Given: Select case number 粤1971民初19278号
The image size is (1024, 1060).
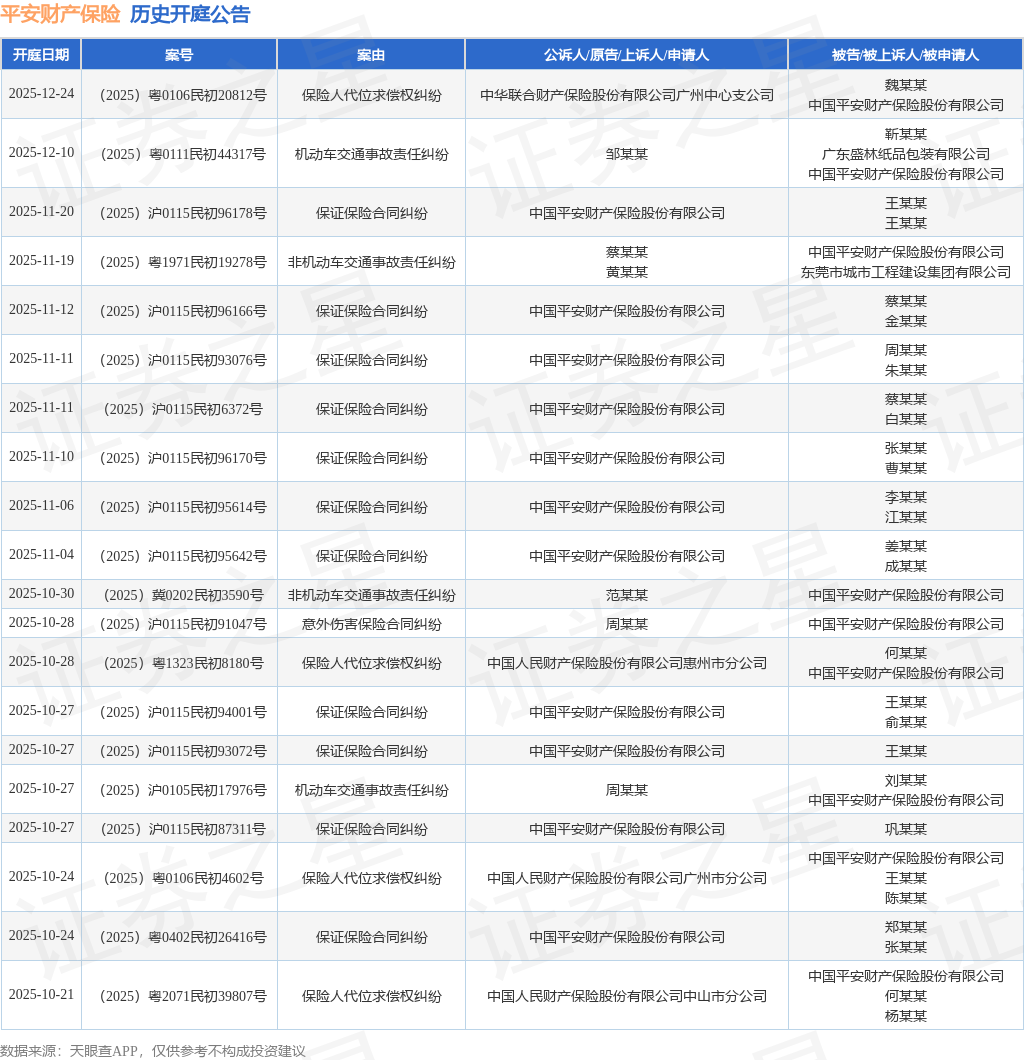Looking at the screenshot, I should point(183,262).
